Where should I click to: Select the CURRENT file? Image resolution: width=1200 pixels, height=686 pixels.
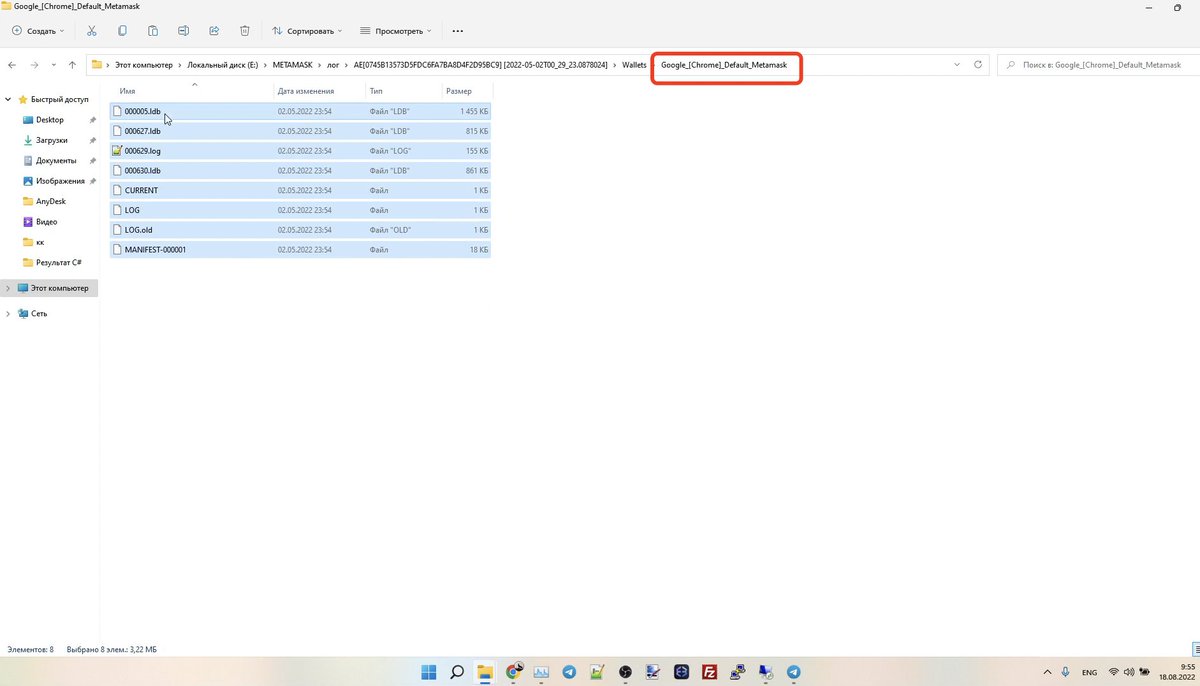pyautogui.click(x=300, y=190)
